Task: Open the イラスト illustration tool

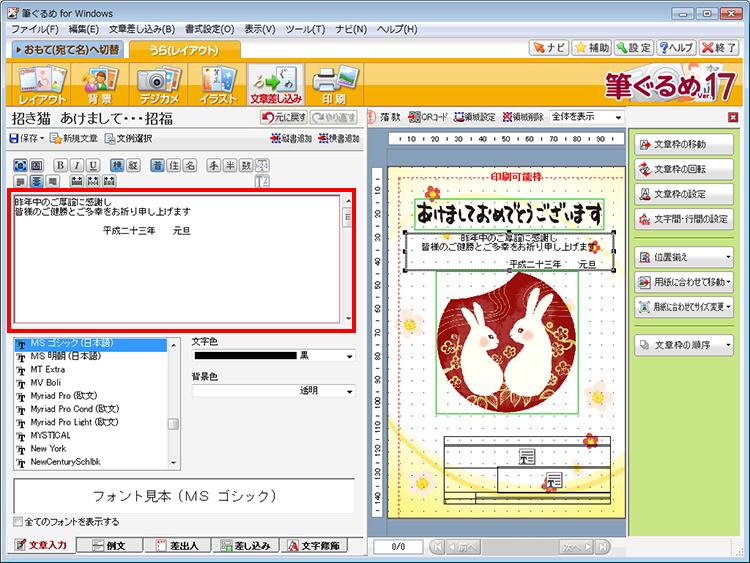Action: click(x=218, y=85)
